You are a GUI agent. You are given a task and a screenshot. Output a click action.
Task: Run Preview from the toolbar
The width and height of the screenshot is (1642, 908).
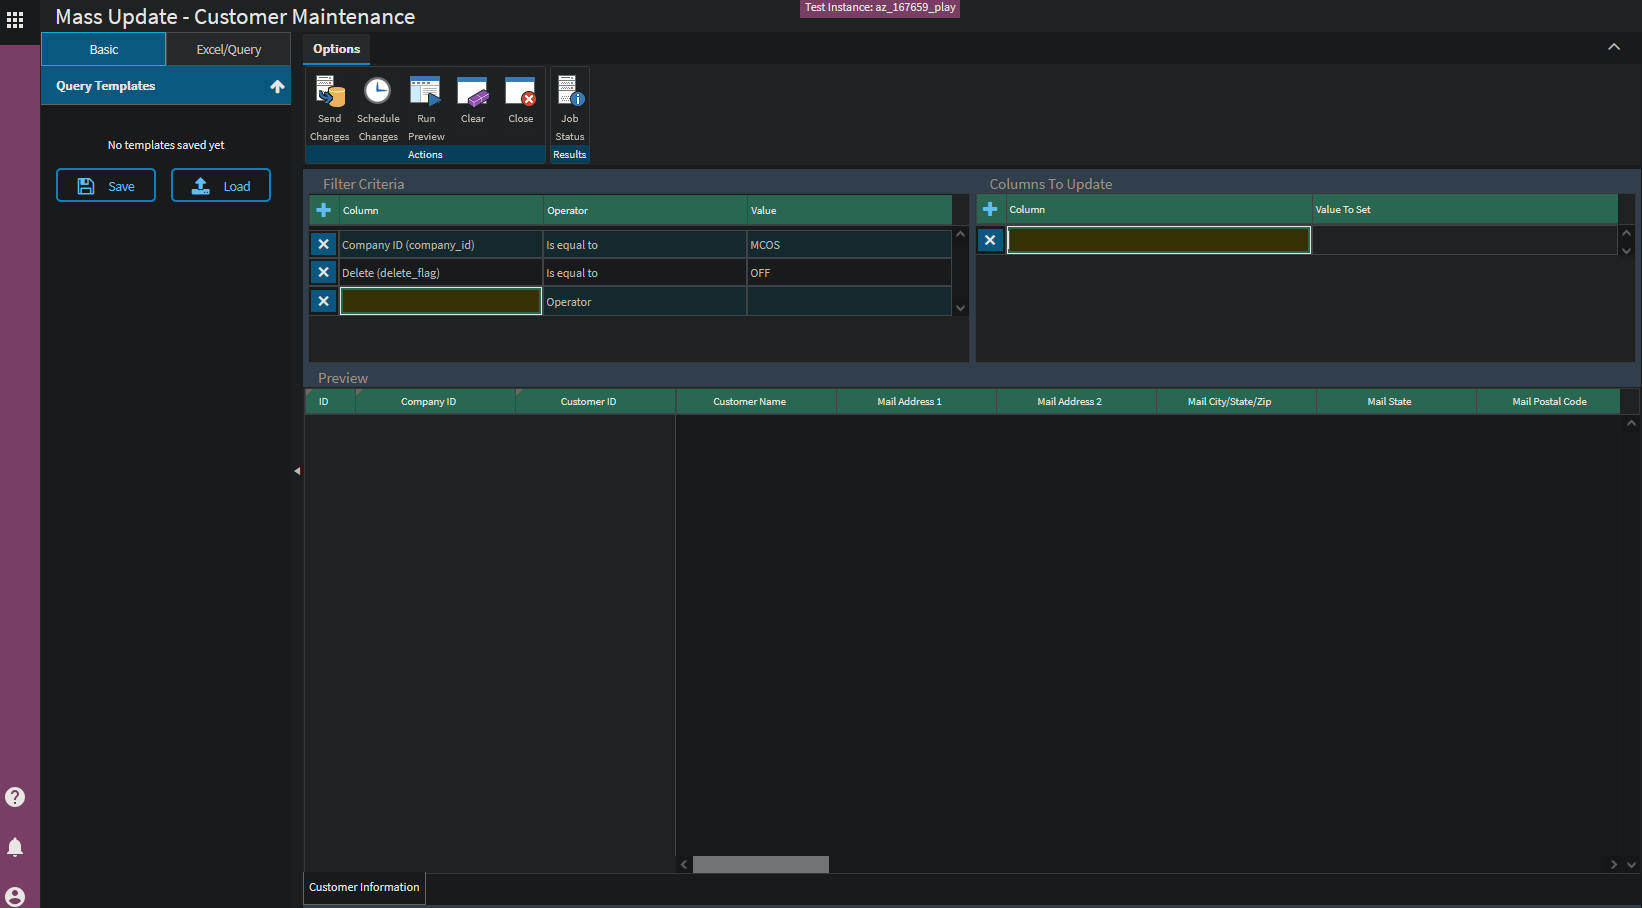point(426,94)
